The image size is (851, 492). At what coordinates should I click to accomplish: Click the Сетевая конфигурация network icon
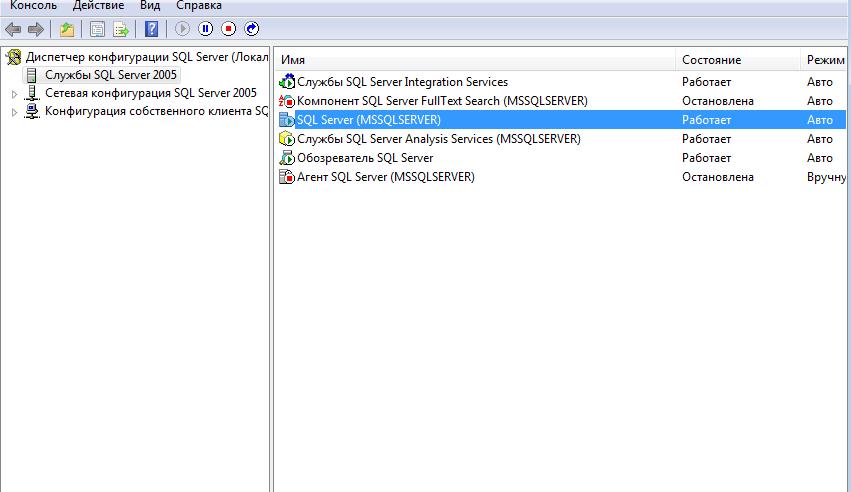(33, 93)
